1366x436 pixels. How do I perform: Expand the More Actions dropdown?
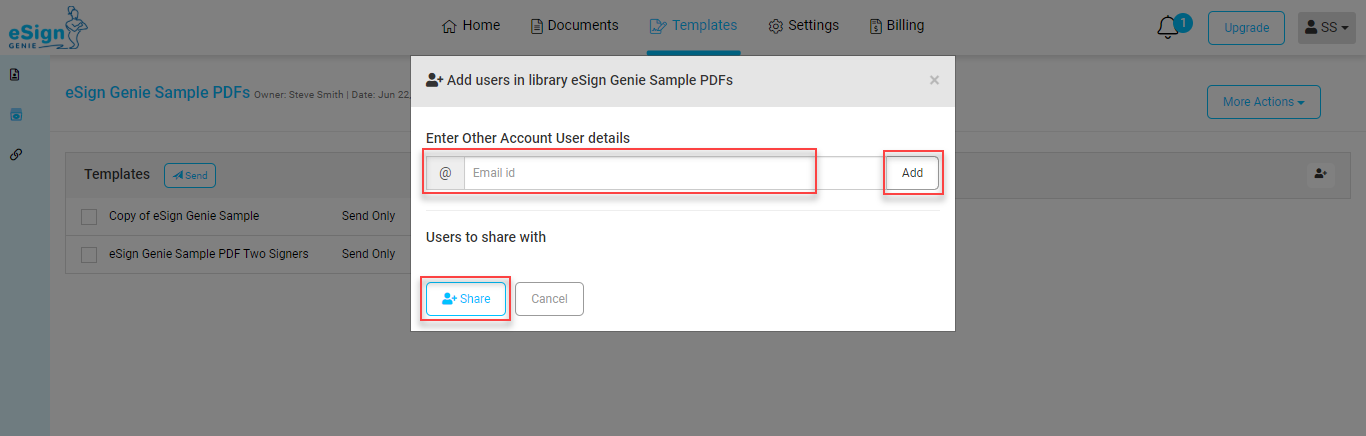pos(1264,102)
